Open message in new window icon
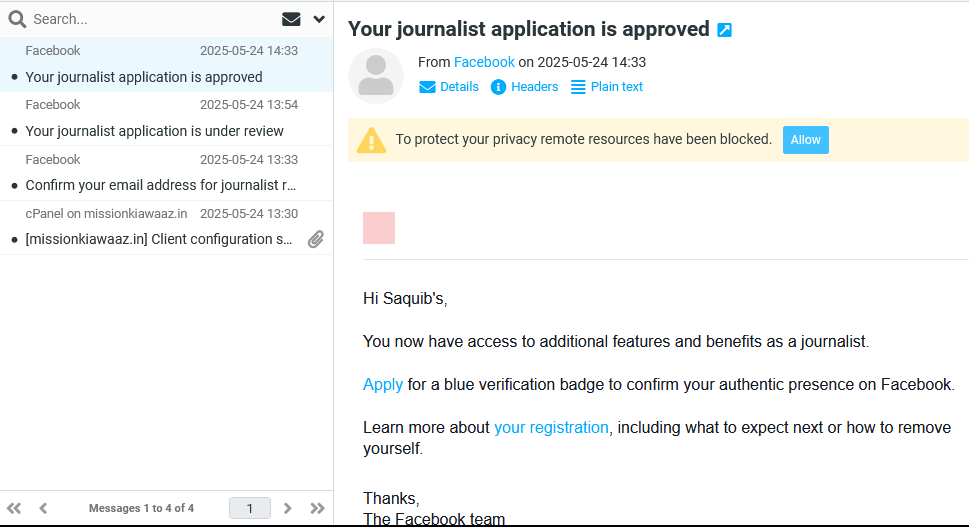 pyautogui.click(x=724, y=30)
